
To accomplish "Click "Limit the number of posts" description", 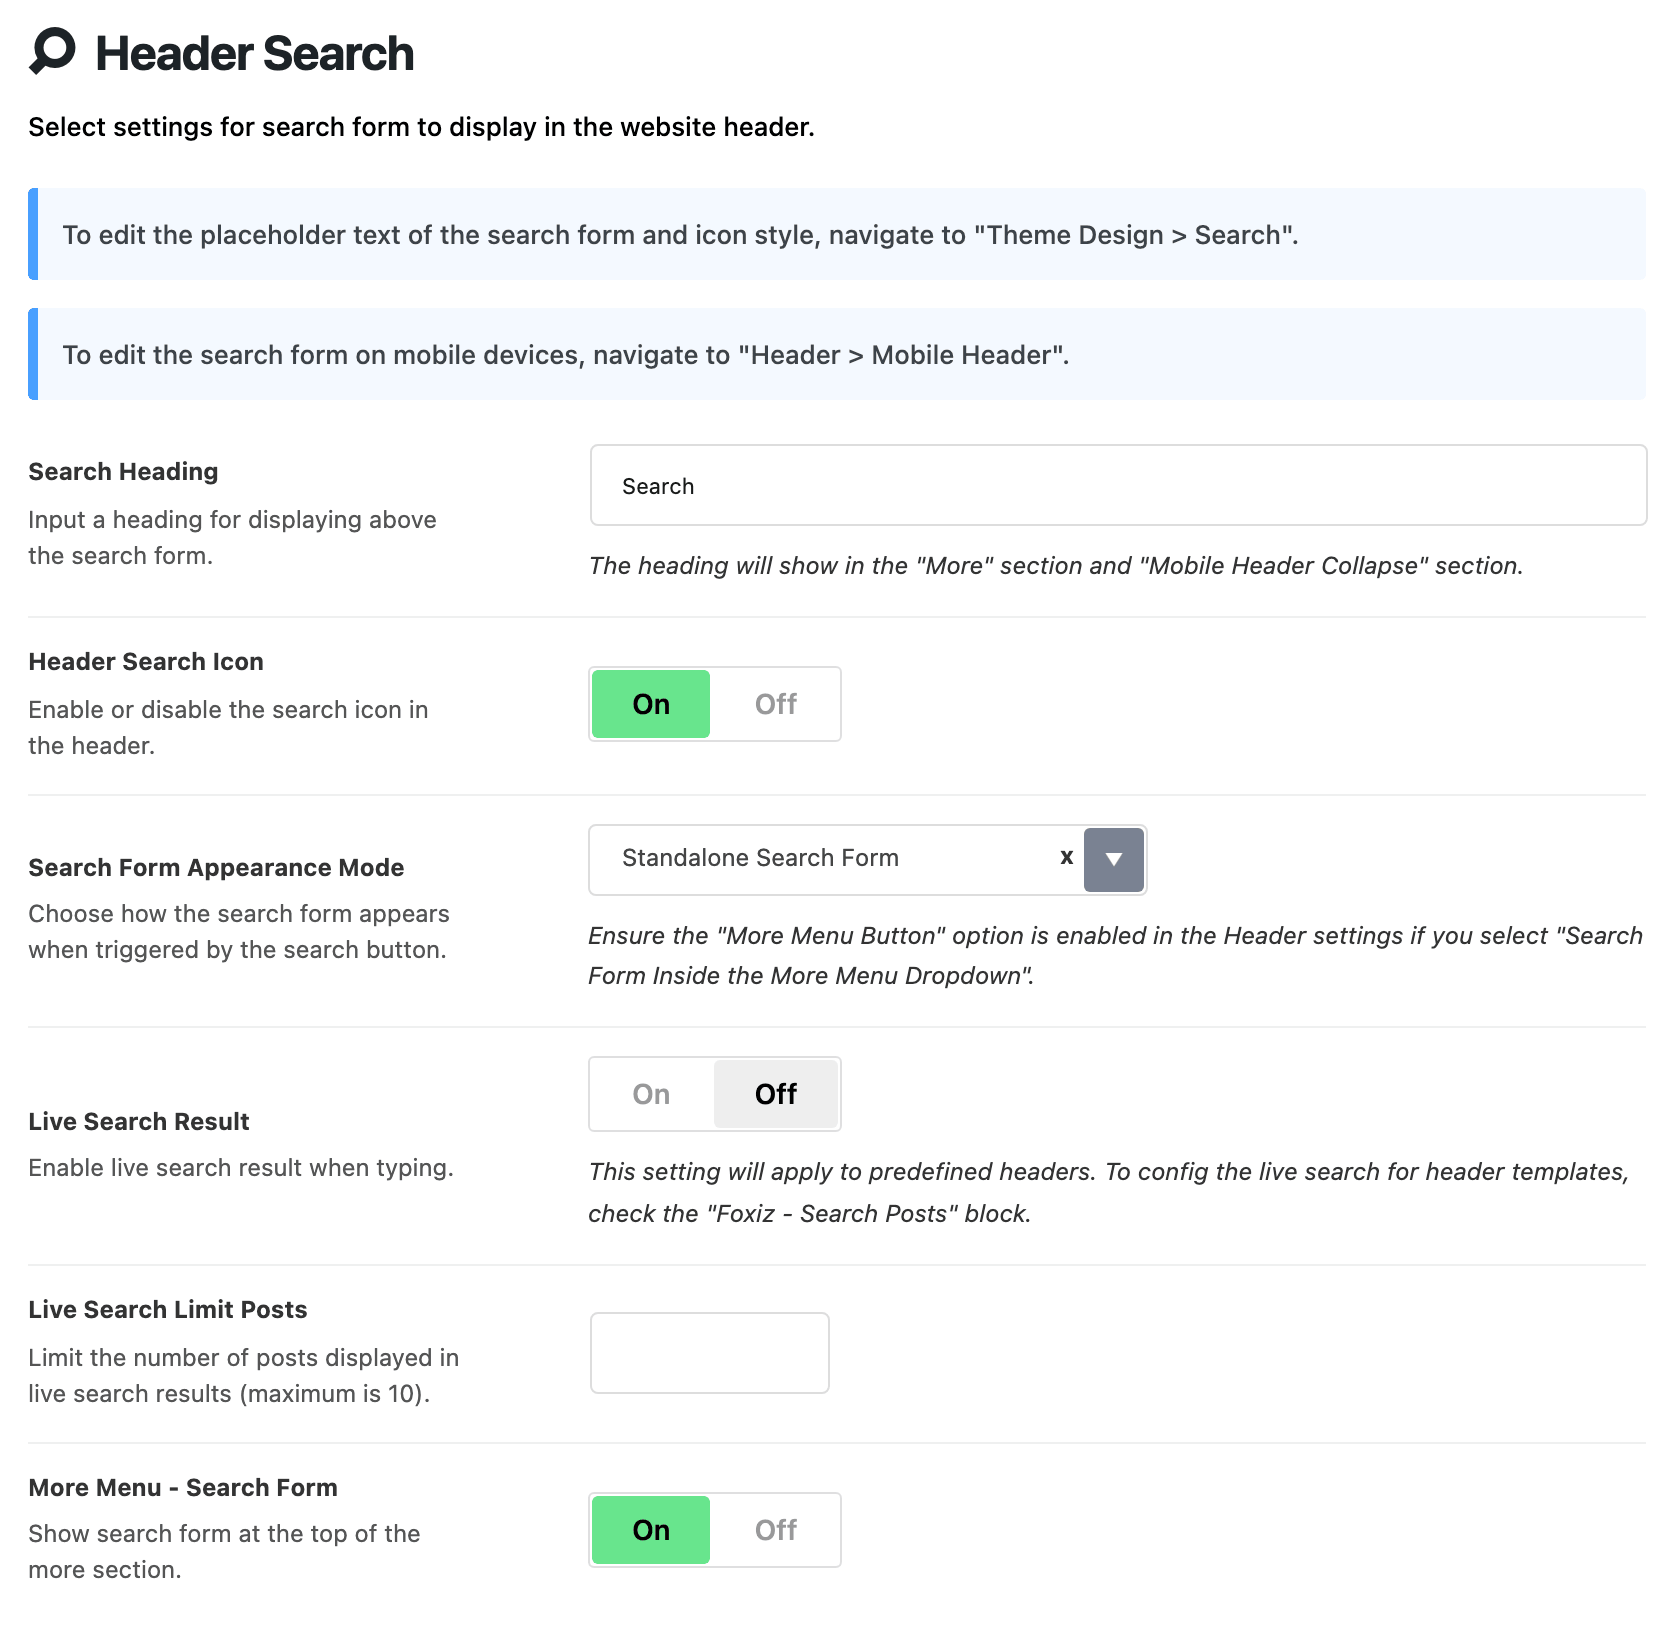I will (244, 1375).
